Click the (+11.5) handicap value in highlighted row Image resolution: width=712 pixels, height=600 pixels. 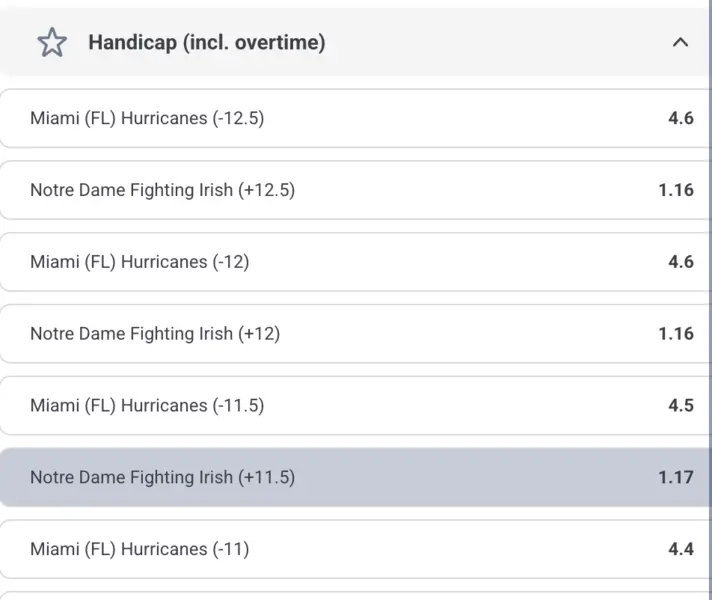tap(267, 478)
